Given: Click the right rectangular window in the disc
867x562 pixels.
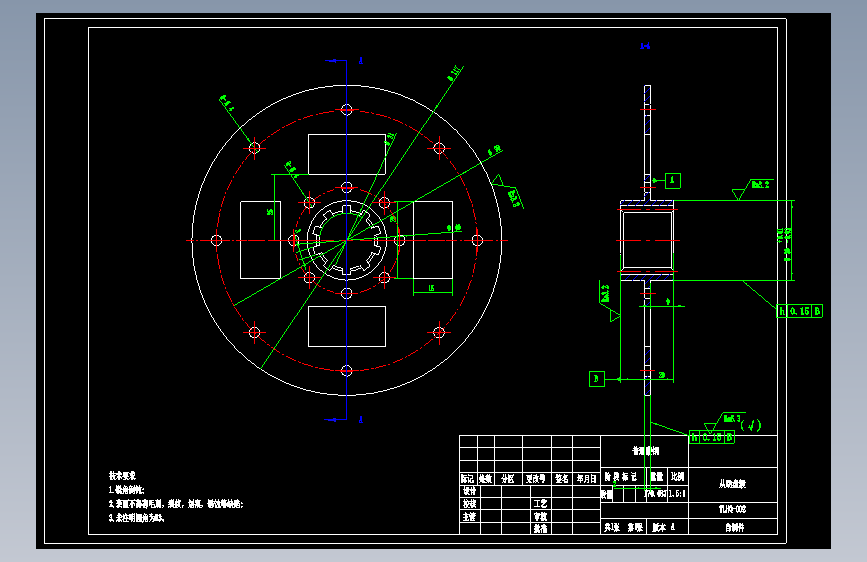Looking at the screenshot, I should click(x=433, y=240).
